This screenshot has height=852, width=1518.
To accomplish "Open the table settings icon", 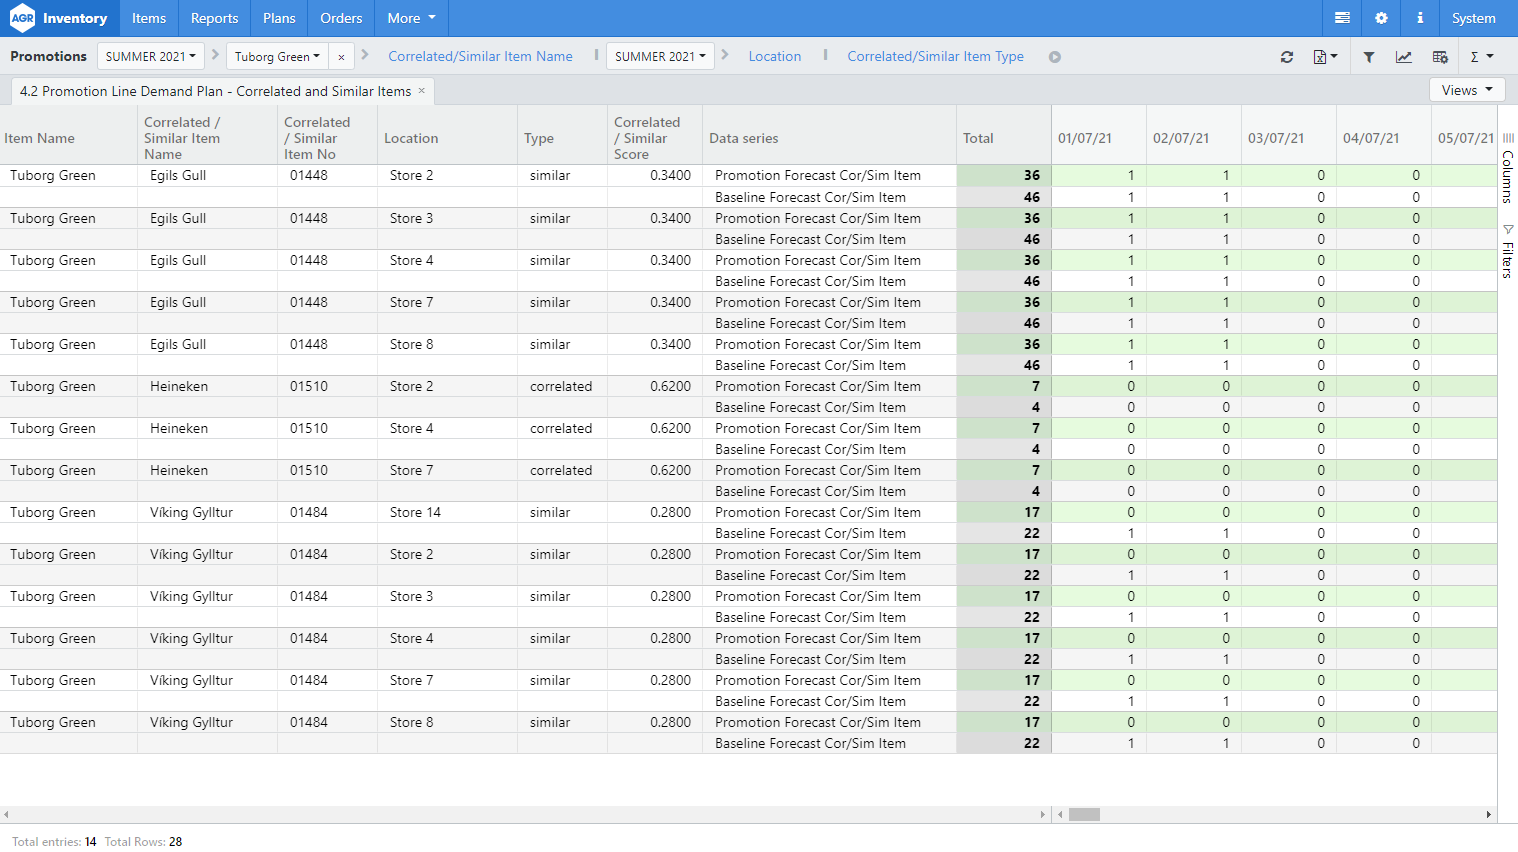I will [1440, 57].
